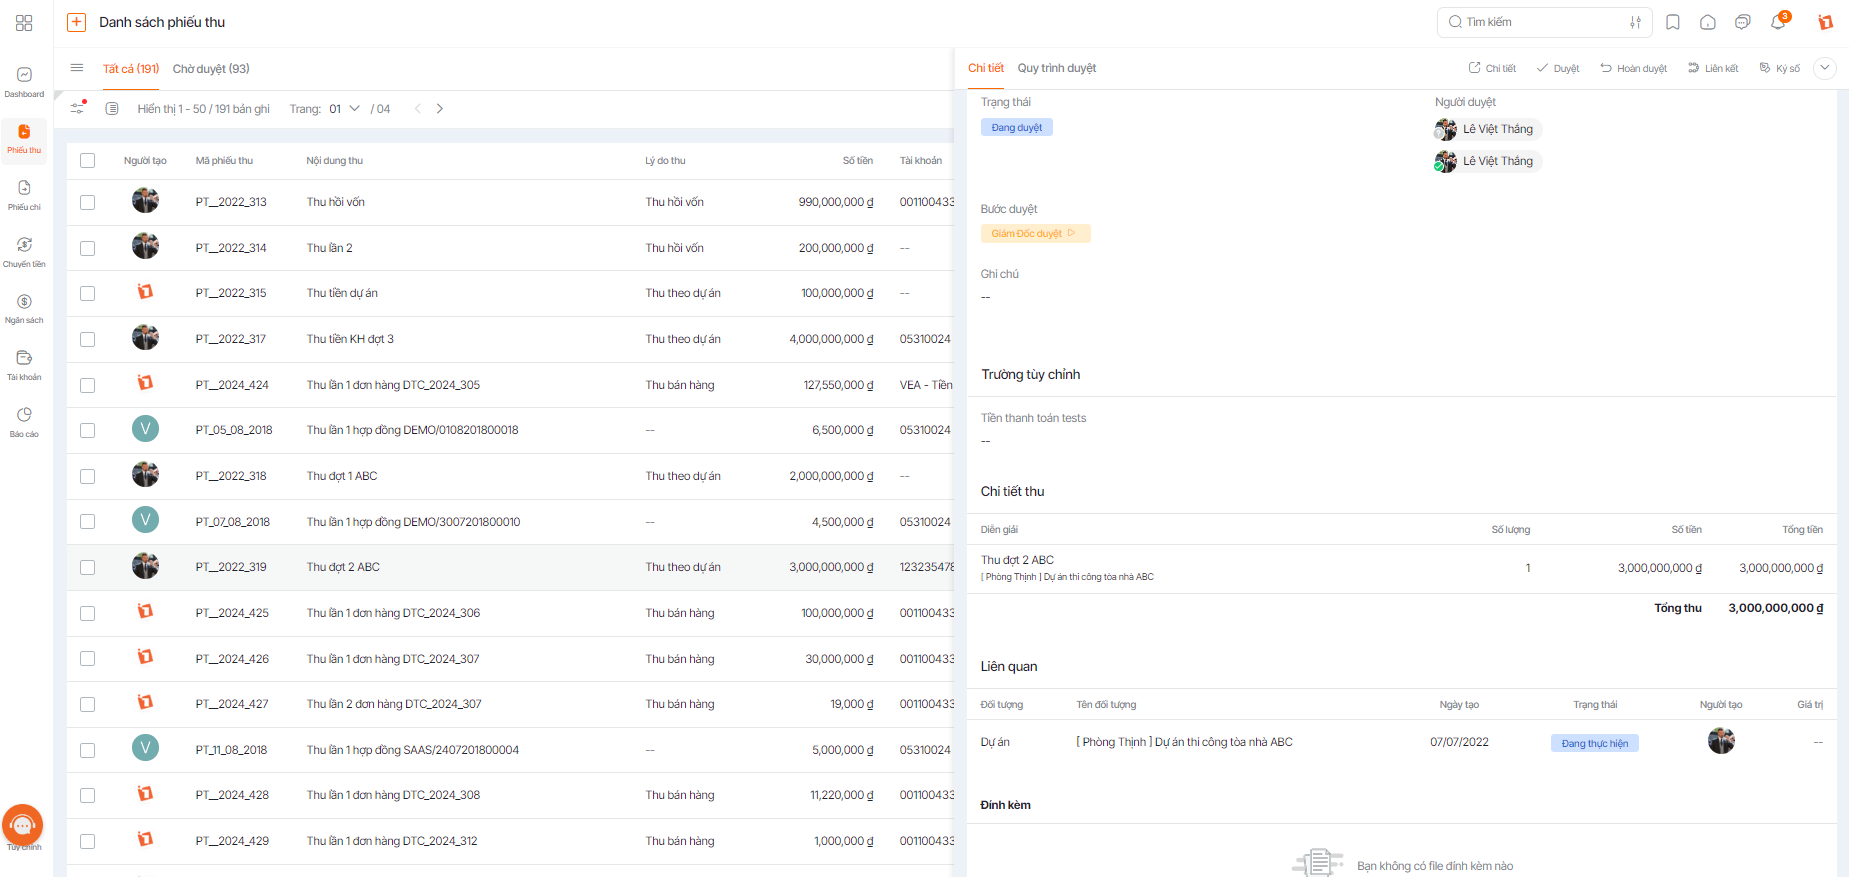
Task: Click the Duyệt approve button
Action: (1558, 68)
